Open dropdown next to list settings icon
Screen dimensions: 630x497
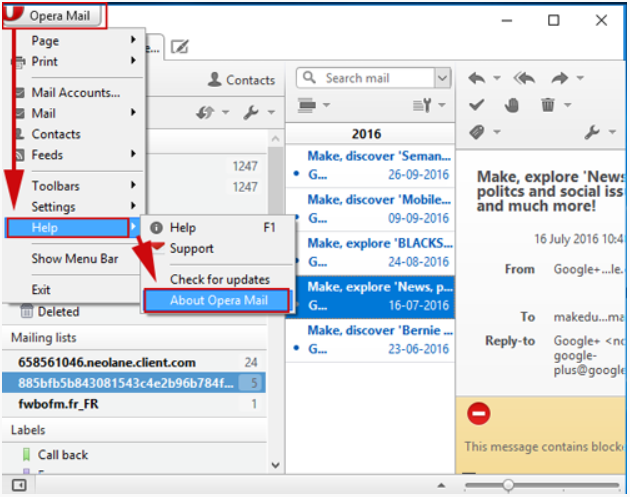coord(442,105)
